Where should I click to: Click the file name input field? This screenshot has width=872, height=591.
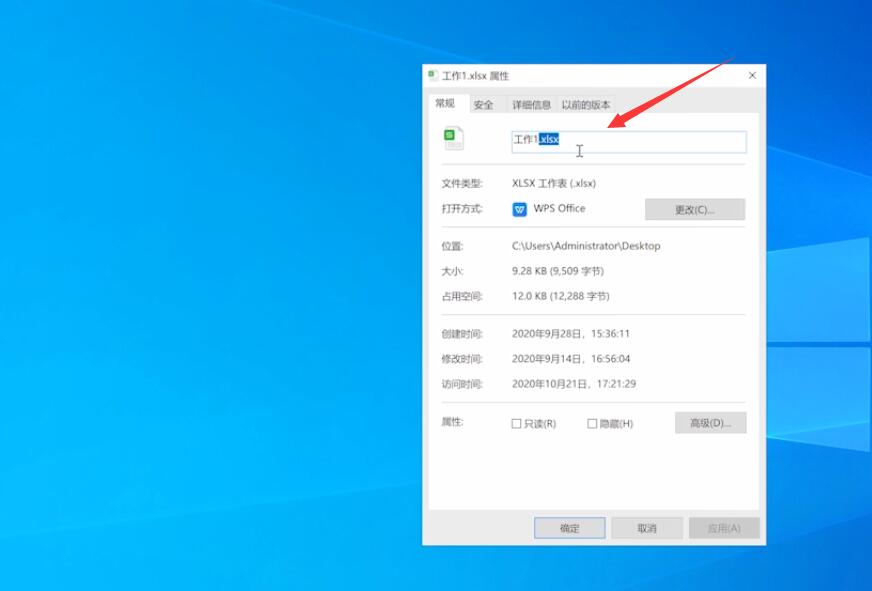(629, 142)
